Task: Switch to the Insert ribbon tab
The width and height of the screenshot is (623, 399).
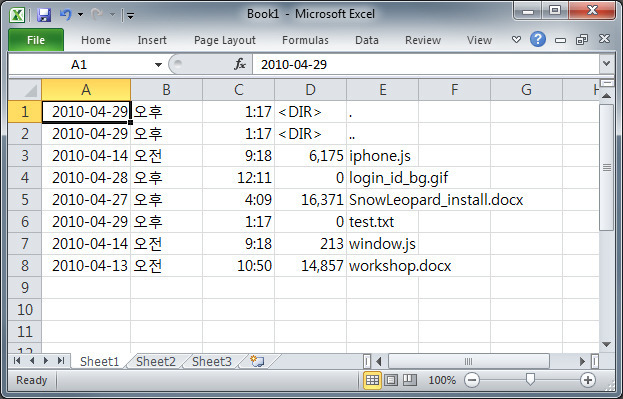Action: [152, 40]
